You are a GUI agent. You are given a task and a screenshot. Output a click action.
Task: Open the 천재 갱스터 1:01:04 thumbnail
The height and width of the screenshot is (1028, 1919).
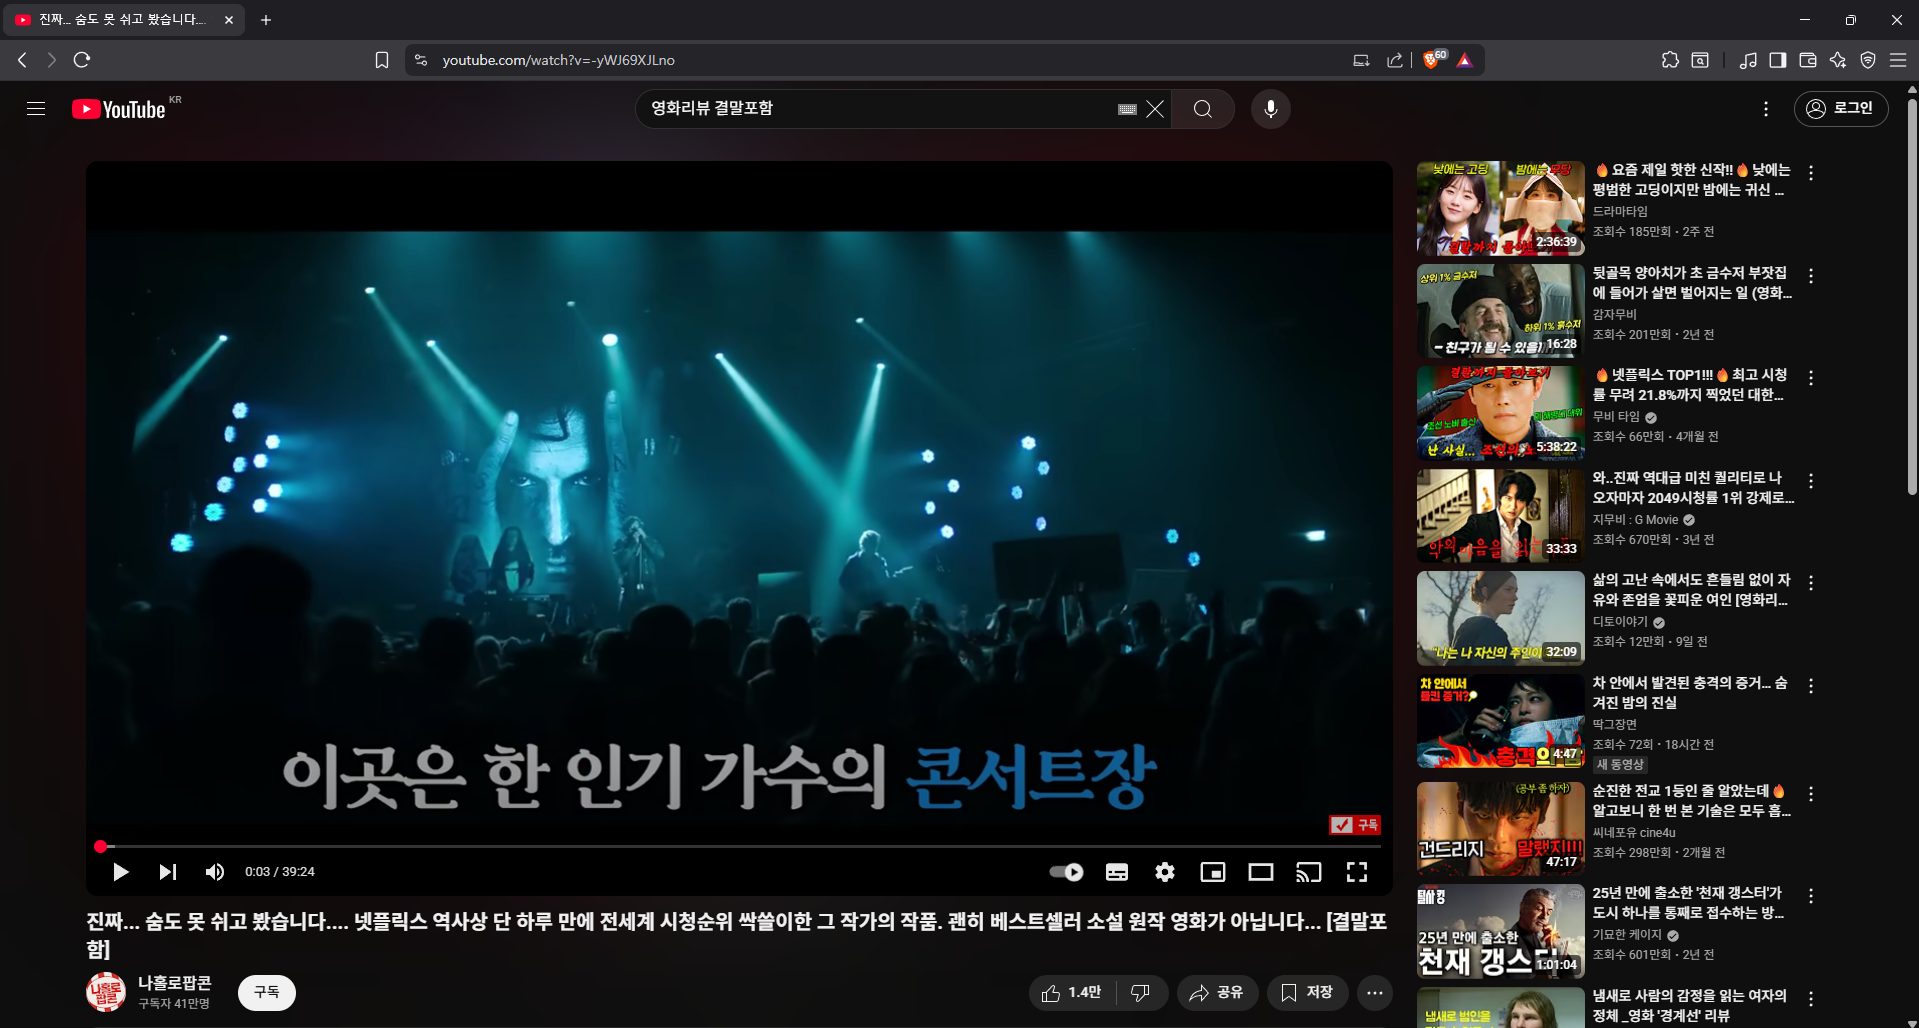(1500, 931)
